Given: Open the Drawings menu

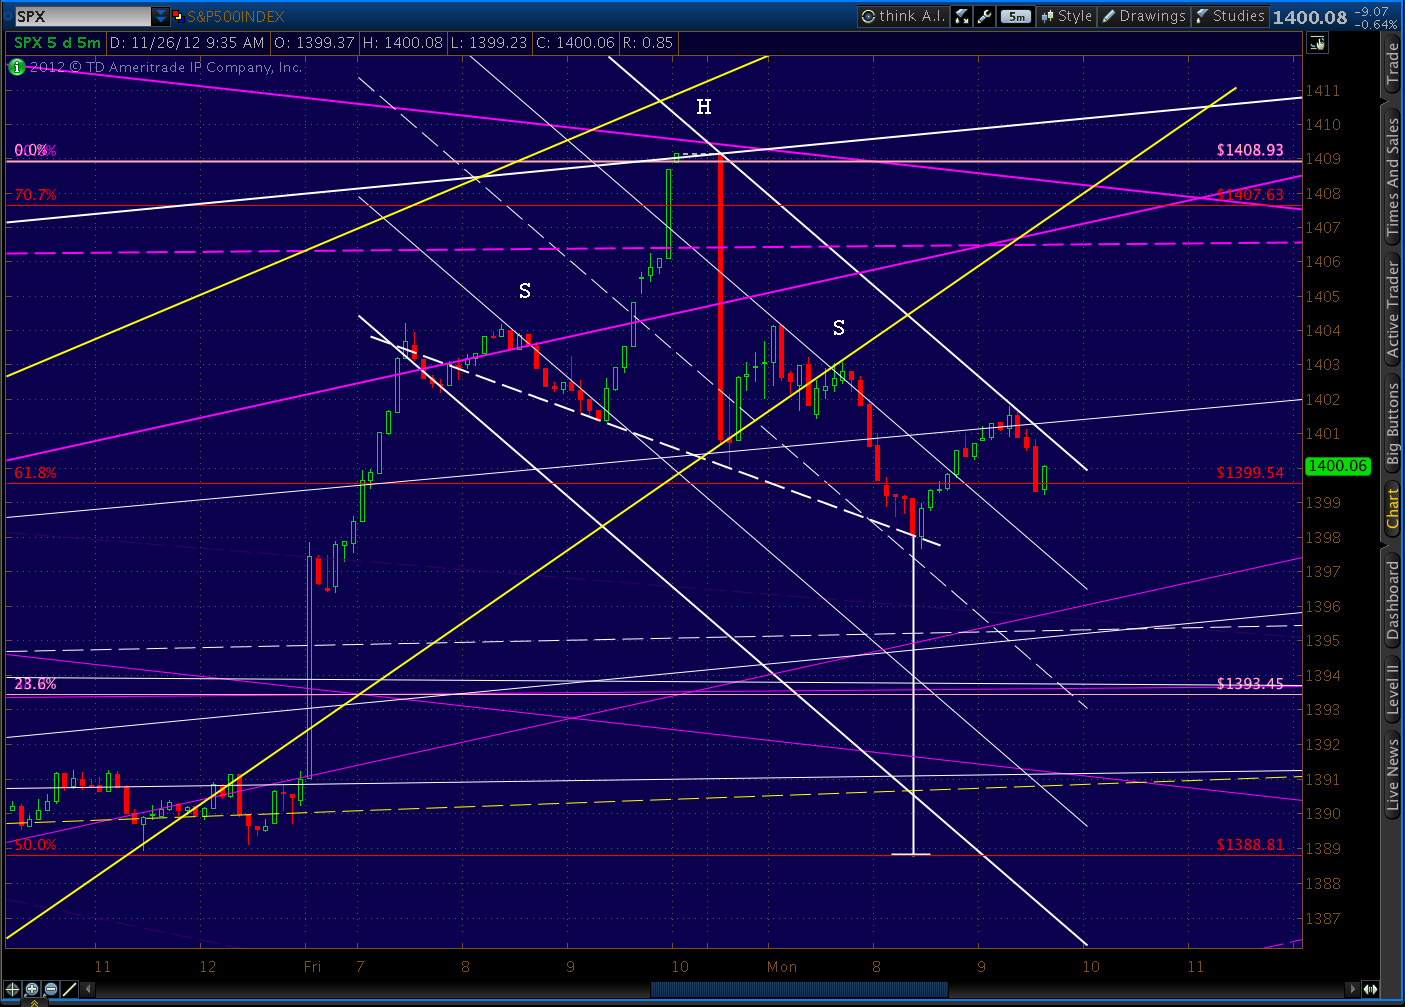Looking at the screenshot, I should [1144, 16].
